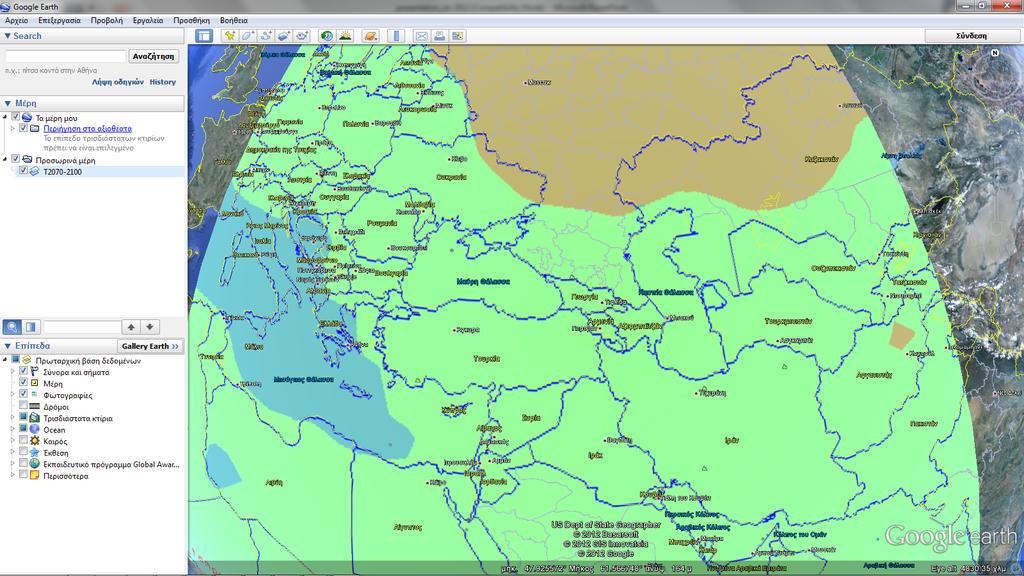Viewport: 1024px width, 576px height.
Task: Show historical imagery with the clock icon
Action: 327,36
